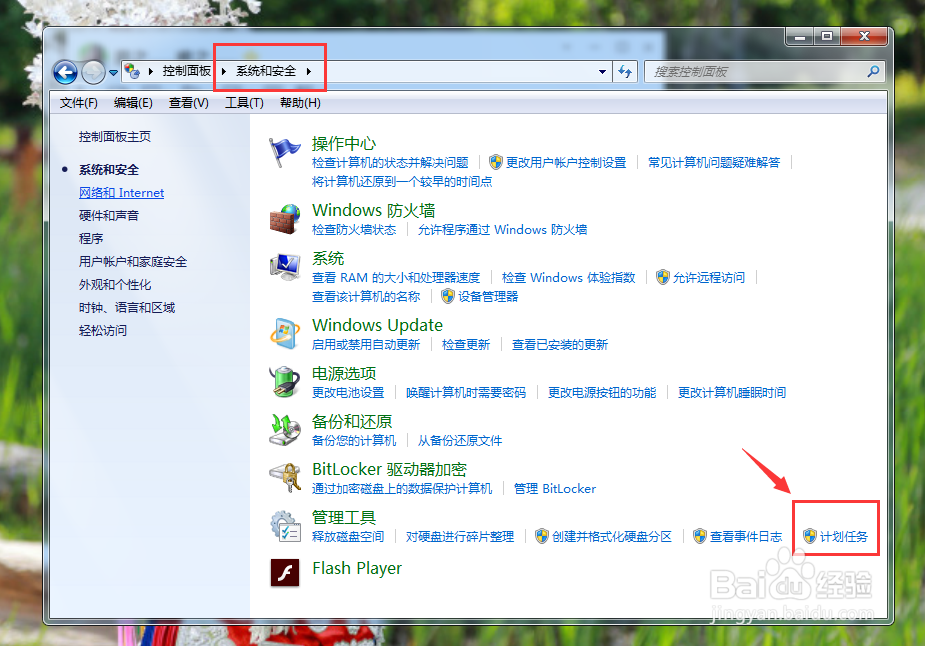The height and width of the screenshot is (646, 925).
Task: Open 设备管理器 link
Action: point(488,296)
